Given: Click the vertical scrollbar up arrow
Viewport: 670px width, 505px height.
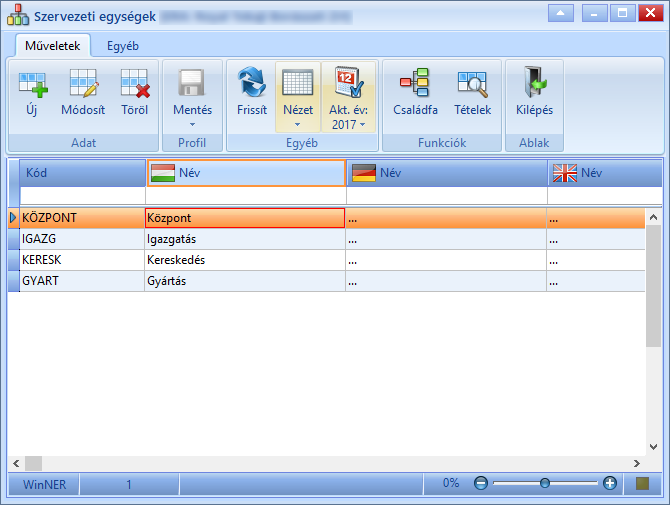Looking at the screenshot, I should [x=653, y=217].
